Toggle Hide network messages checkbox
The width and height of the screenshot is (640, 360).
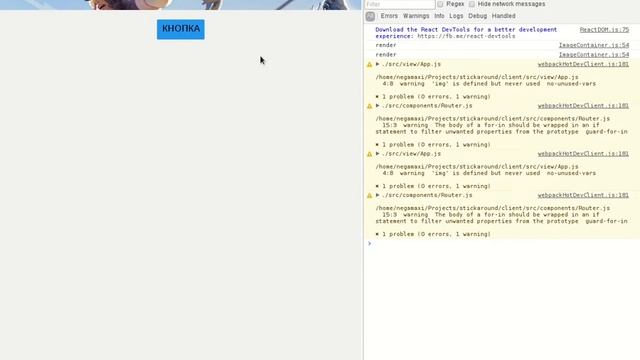coord(472,4)
